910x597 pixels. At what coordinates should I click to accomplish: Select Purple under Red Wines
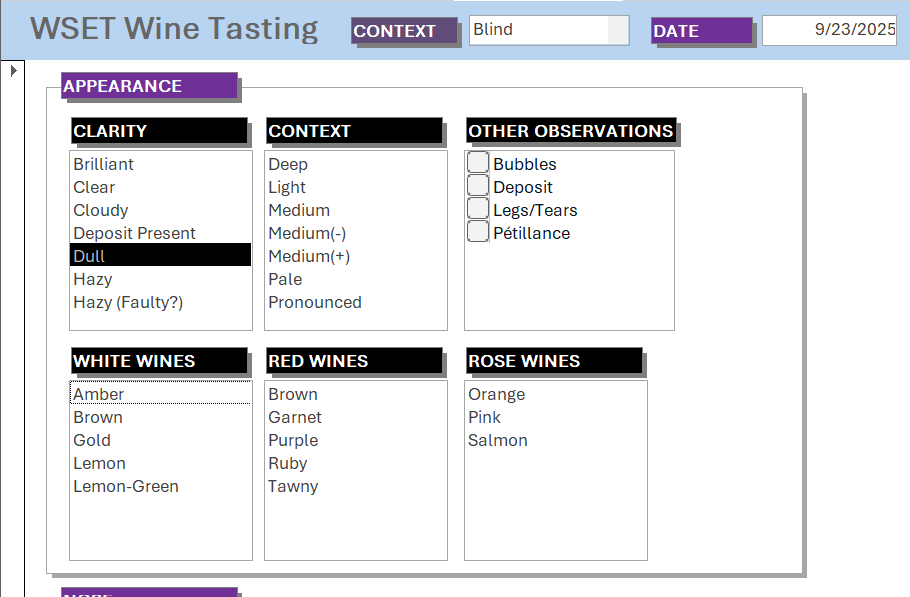tap(356, 440)
